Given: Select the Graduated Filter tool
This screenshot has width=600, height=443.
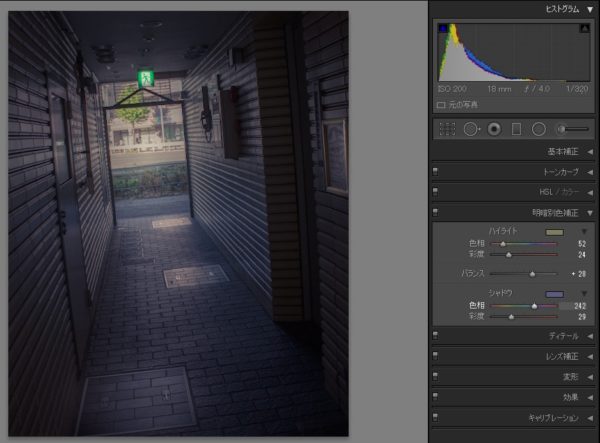Looking at the screenshot, I should click(x=516, y=129).
